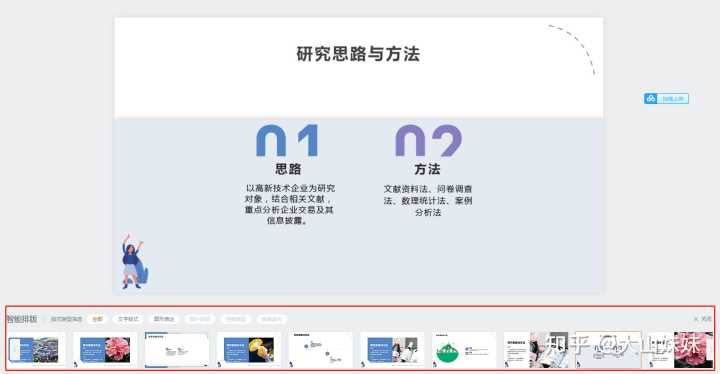Click the dancing girl illustration on slide
720x374 pixels.
[x=134, y=261]
